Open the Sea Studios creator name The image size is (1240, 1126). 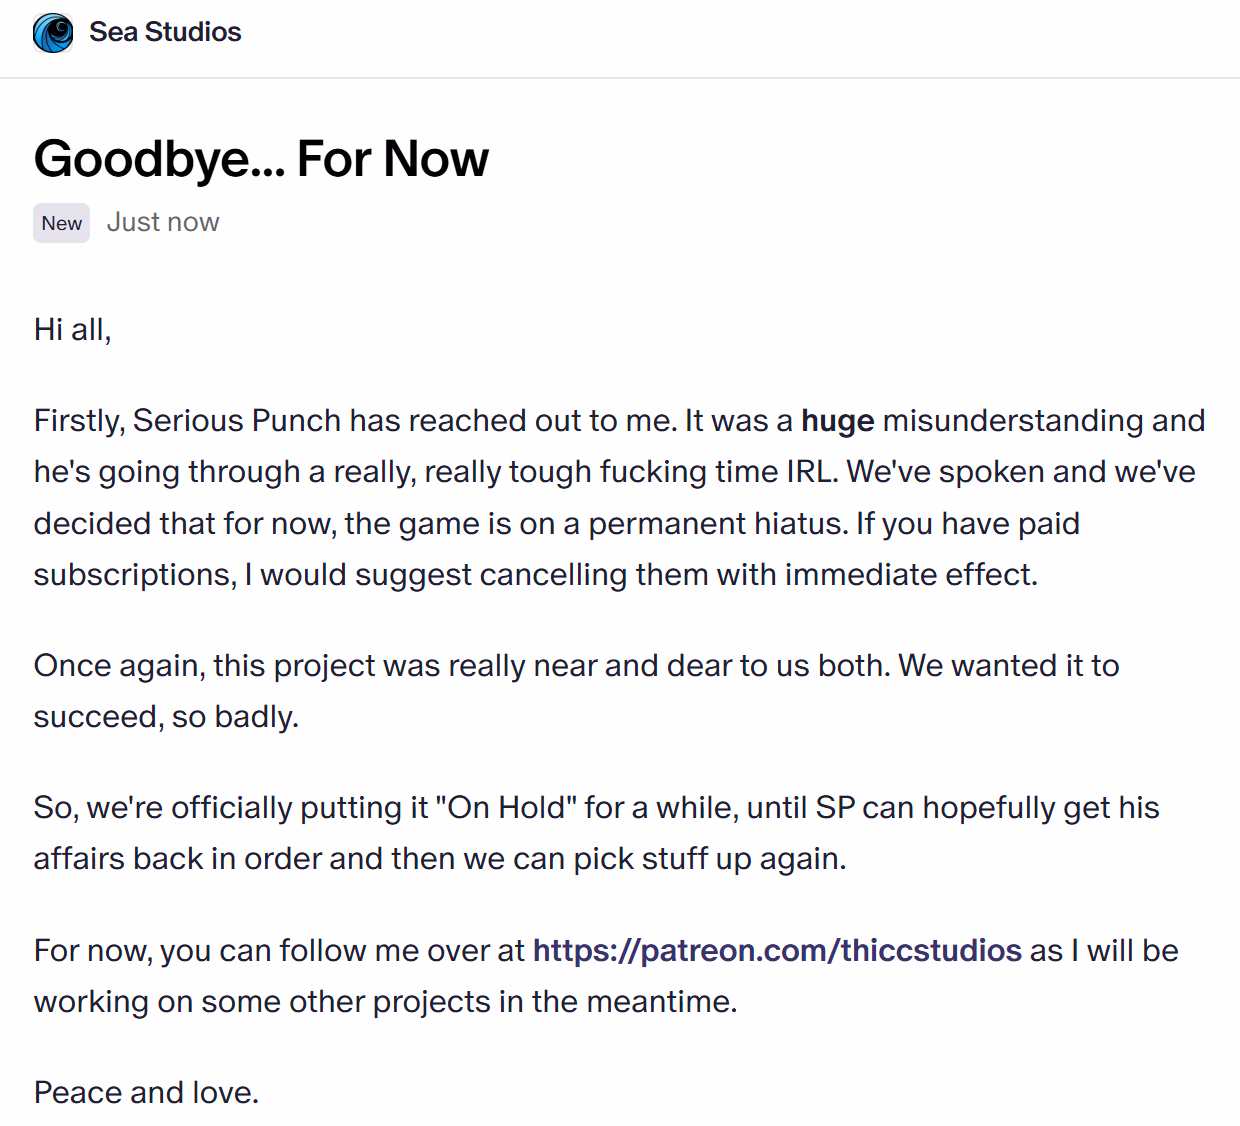coord(165,32)
